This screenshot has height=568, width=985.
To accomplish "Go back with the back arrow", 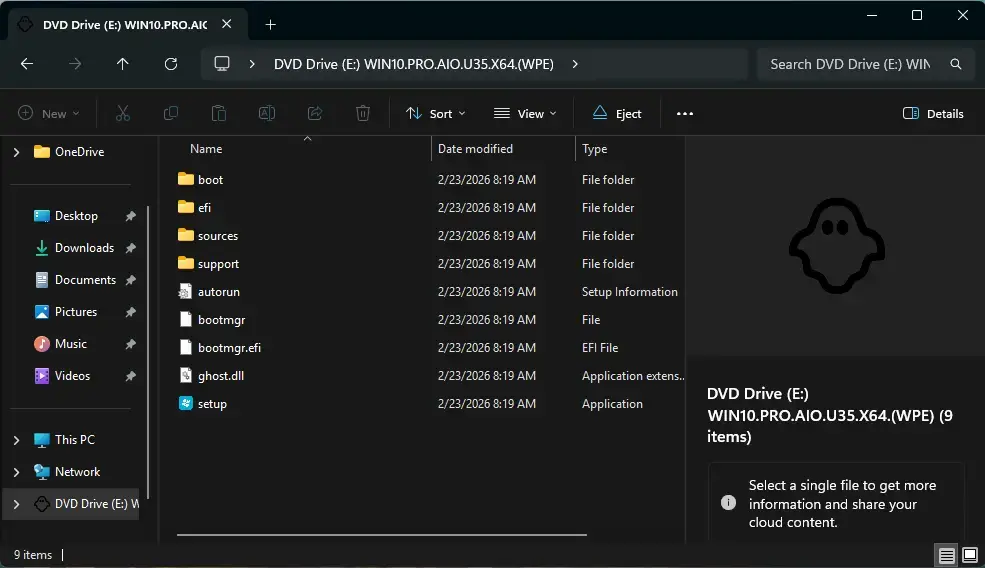I will (27, 63).
